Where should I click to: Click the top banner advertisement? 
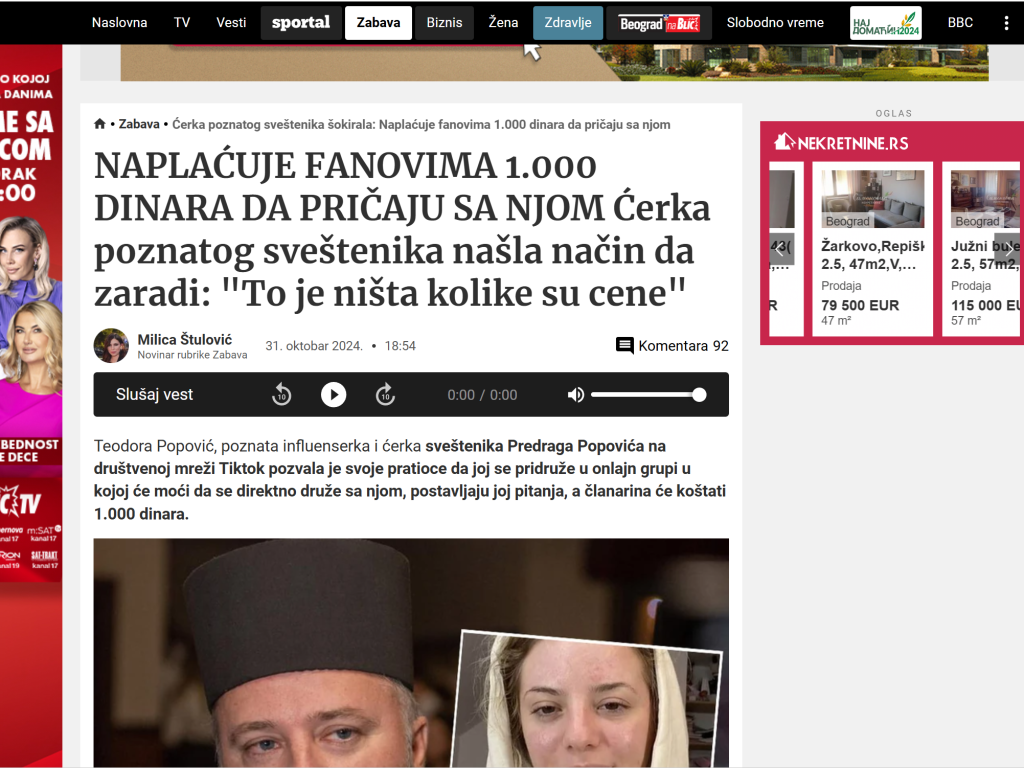pyautogui.click(x=554, y=63)
